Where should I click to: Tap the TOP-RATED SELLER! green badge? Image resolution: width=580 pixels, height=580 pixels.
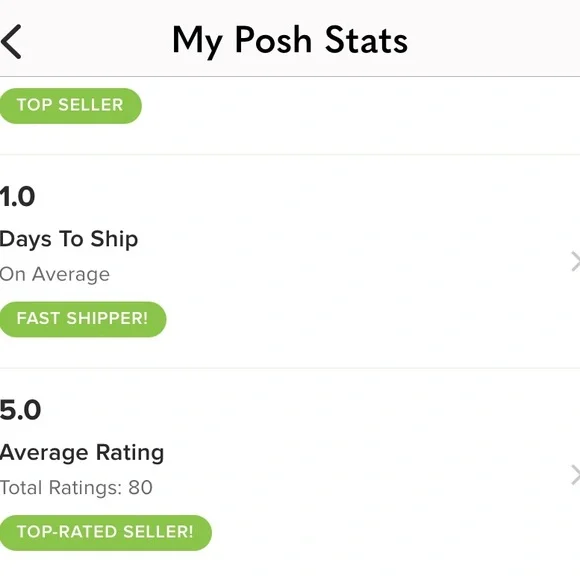point(105,533)
